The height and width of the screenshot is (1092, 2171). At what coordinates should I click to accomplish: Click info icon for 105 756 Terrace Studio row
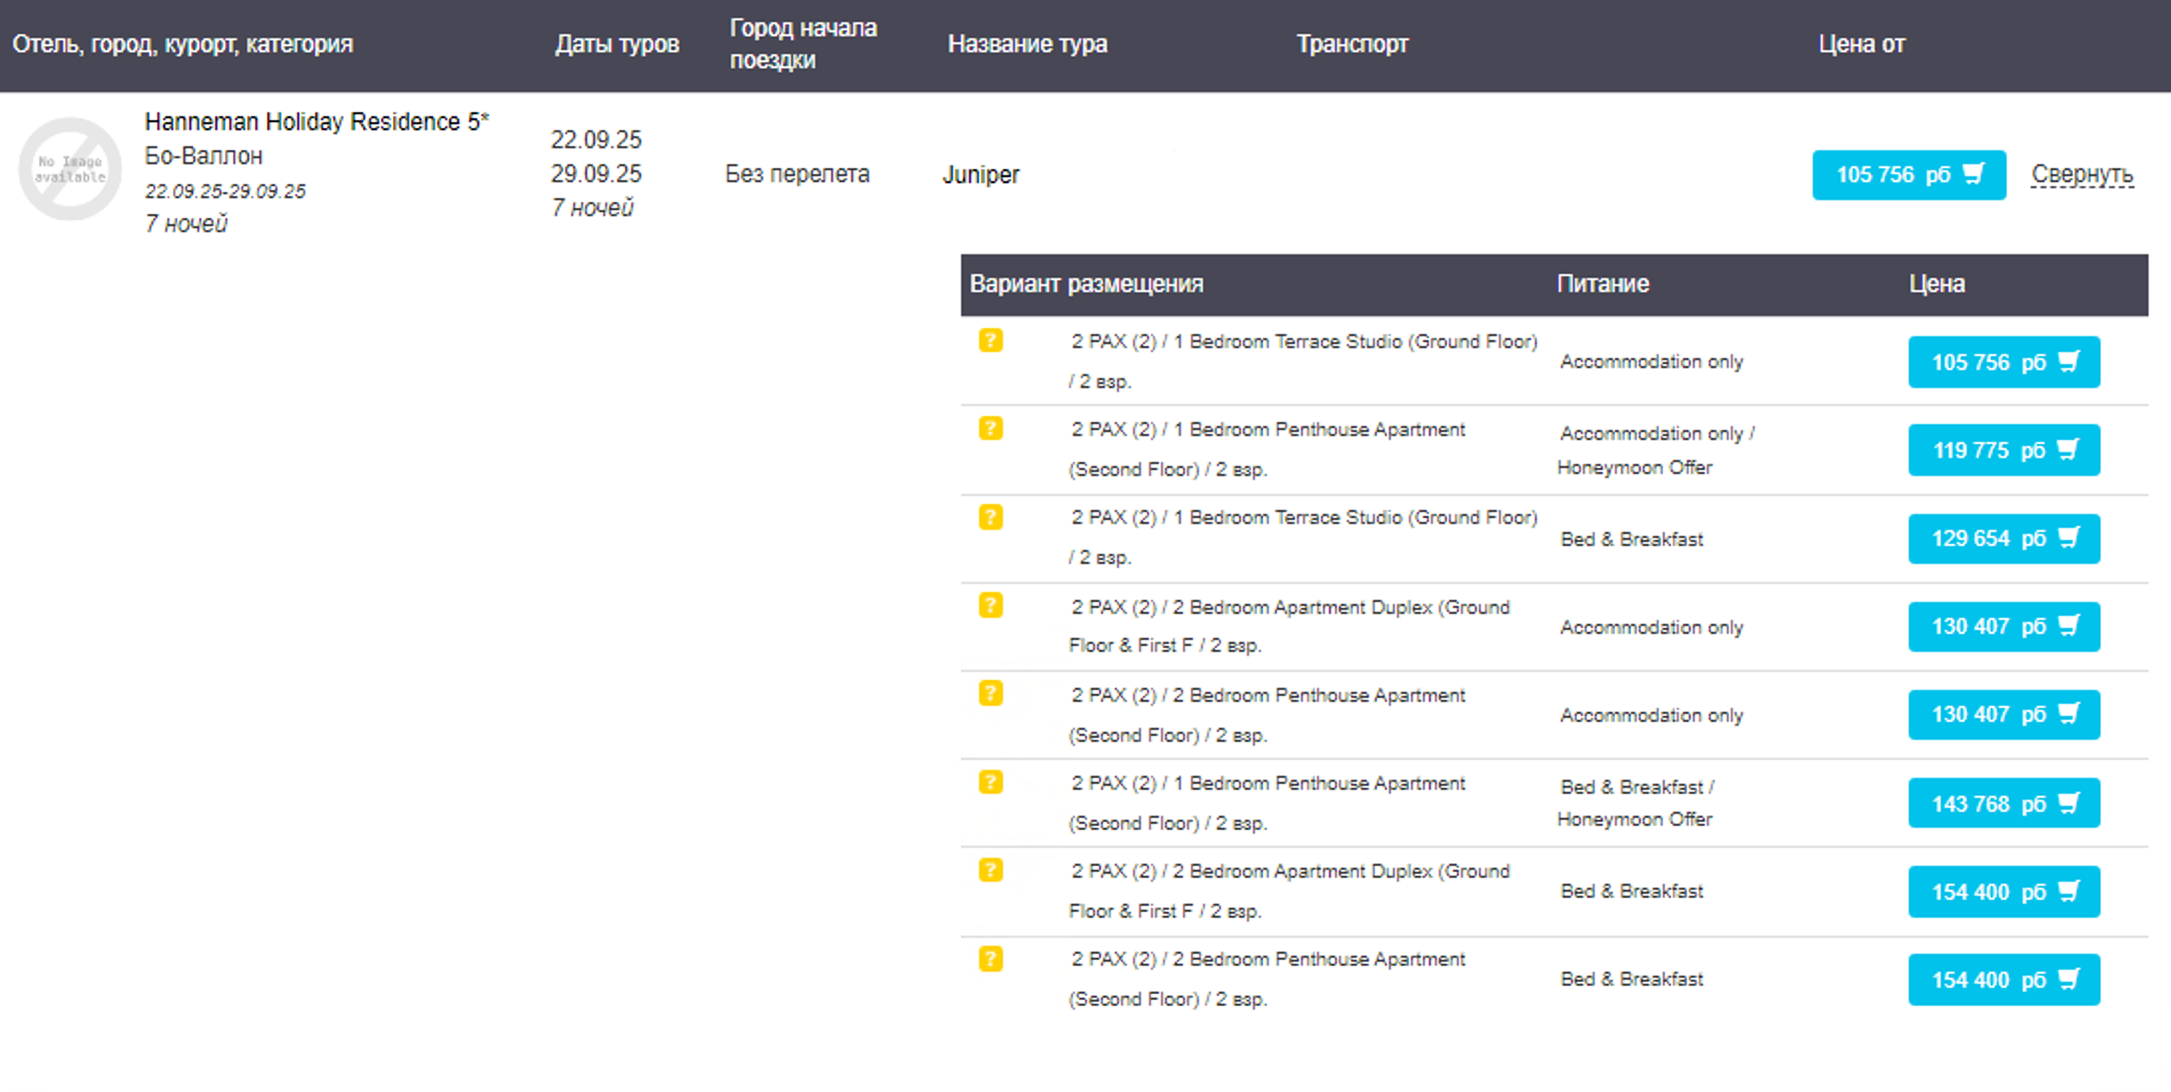point(990,341)
